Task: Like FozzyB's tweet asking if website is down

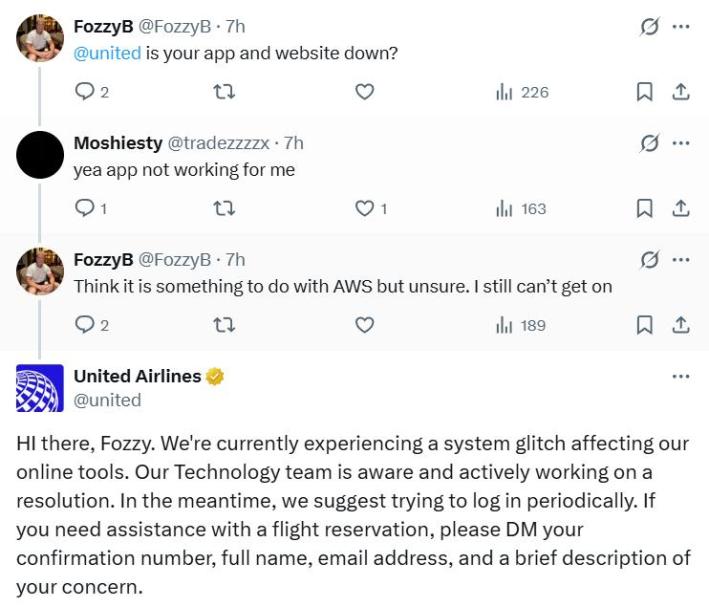Action: (365, 92)
